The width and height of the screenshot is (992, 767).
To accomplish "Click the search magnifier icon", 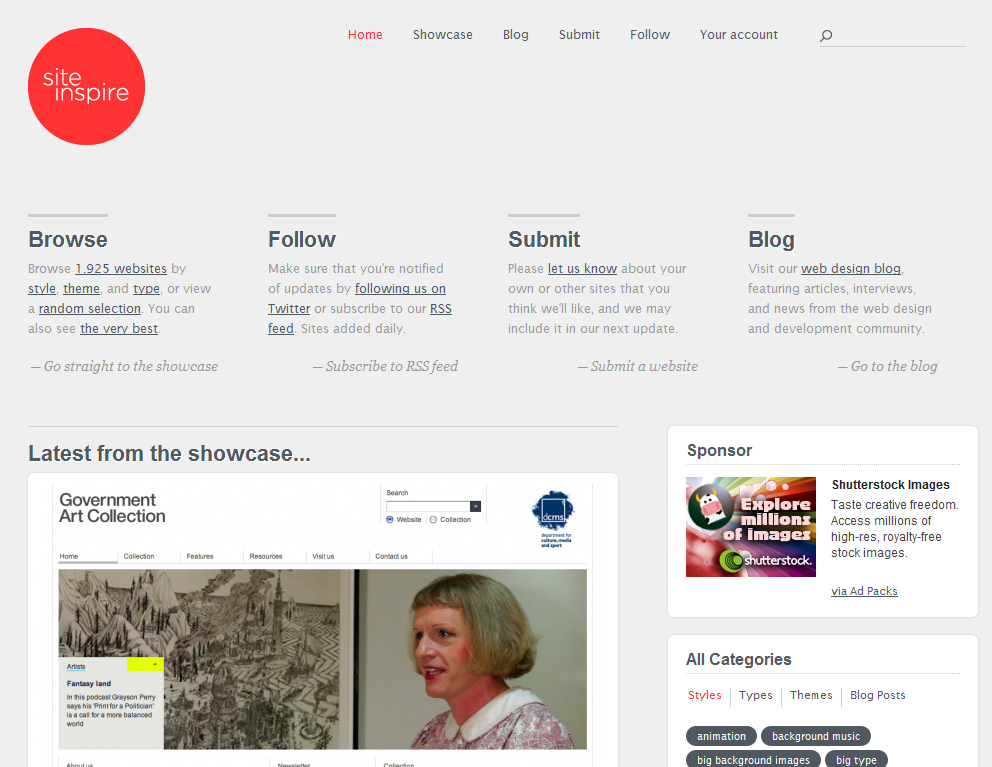I will (826, 35).
